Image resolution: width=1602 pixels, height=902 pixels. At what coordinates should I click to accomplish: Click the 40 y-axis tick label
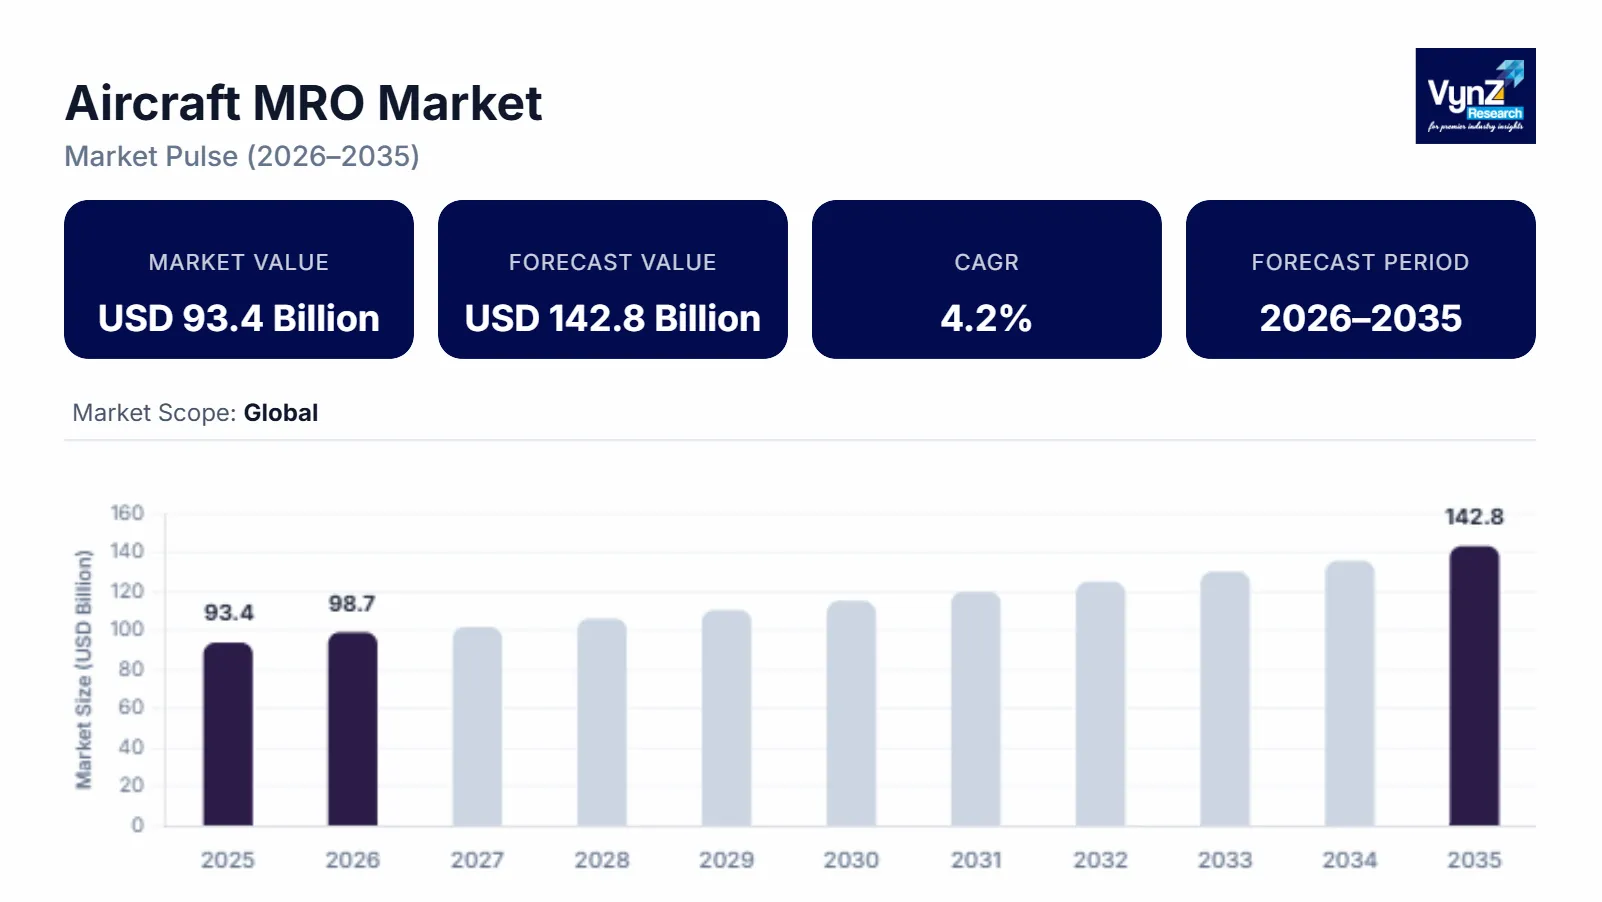point(131,747)
